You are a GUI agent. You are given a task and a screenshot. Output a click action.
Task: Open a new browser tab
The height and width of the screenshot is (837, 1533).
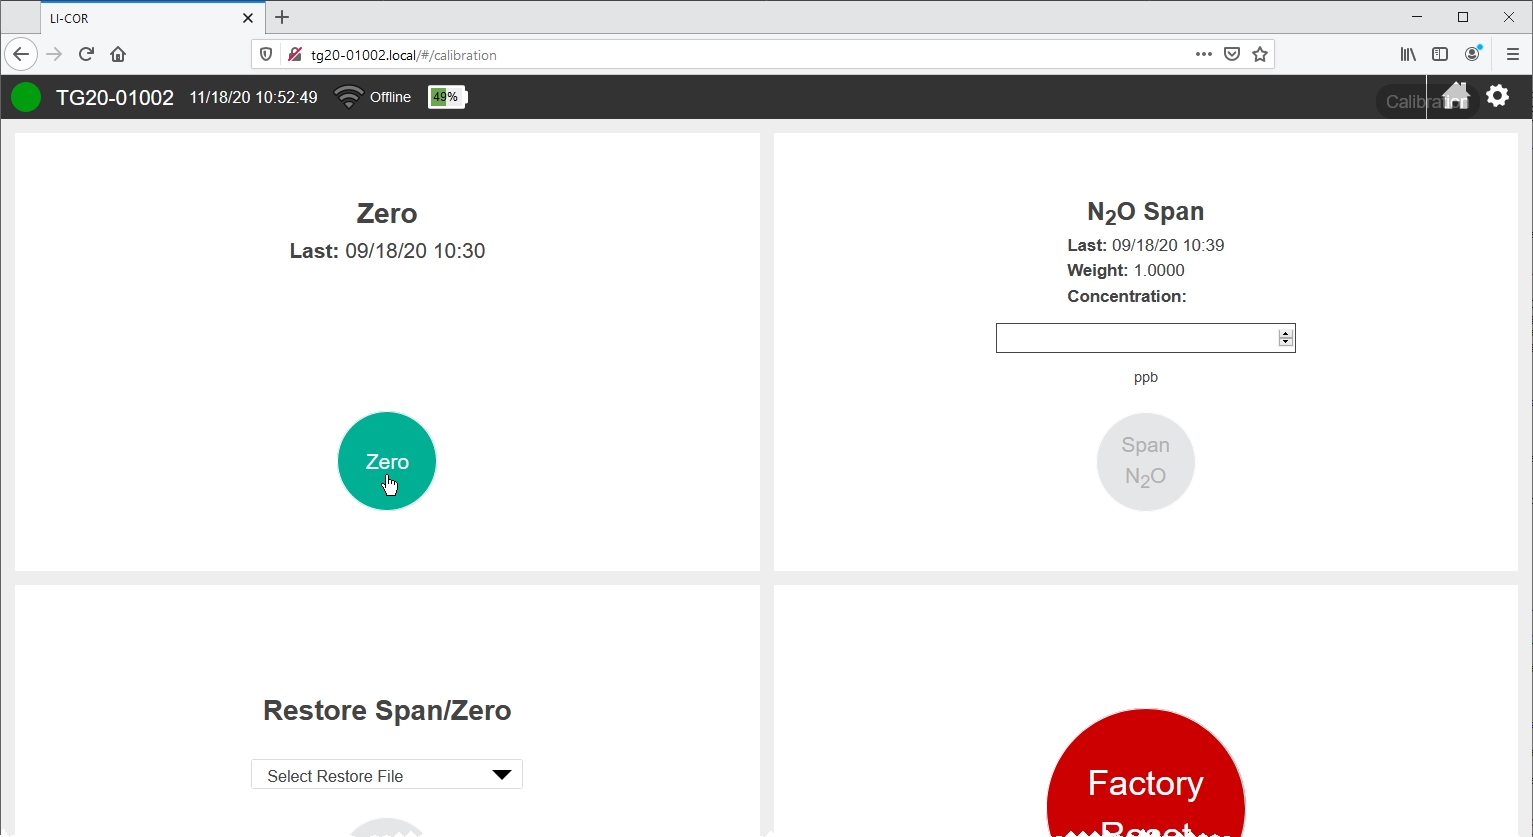[x=282, y=17]
